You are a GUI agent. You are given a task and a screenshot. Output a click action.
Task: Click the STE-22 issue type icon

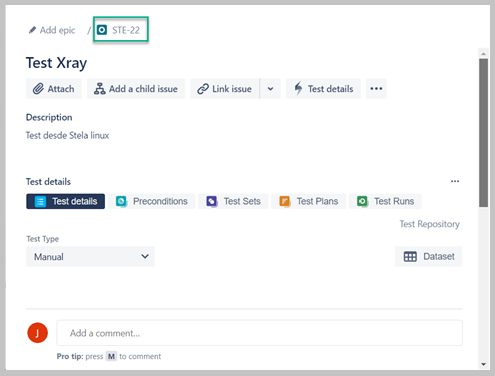click(x=102, y=30)
